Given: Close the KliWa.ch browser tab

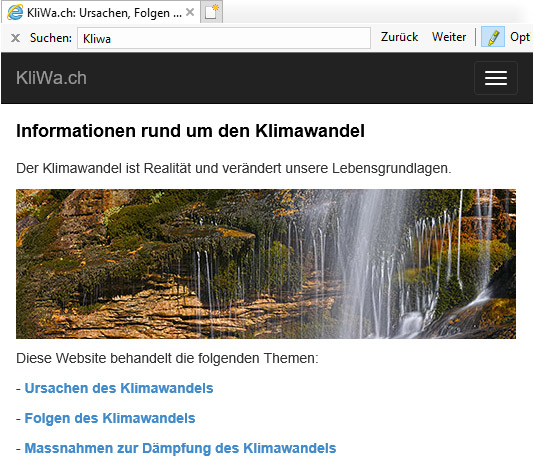Looking at the screenshot, I should tap(190, 13).
